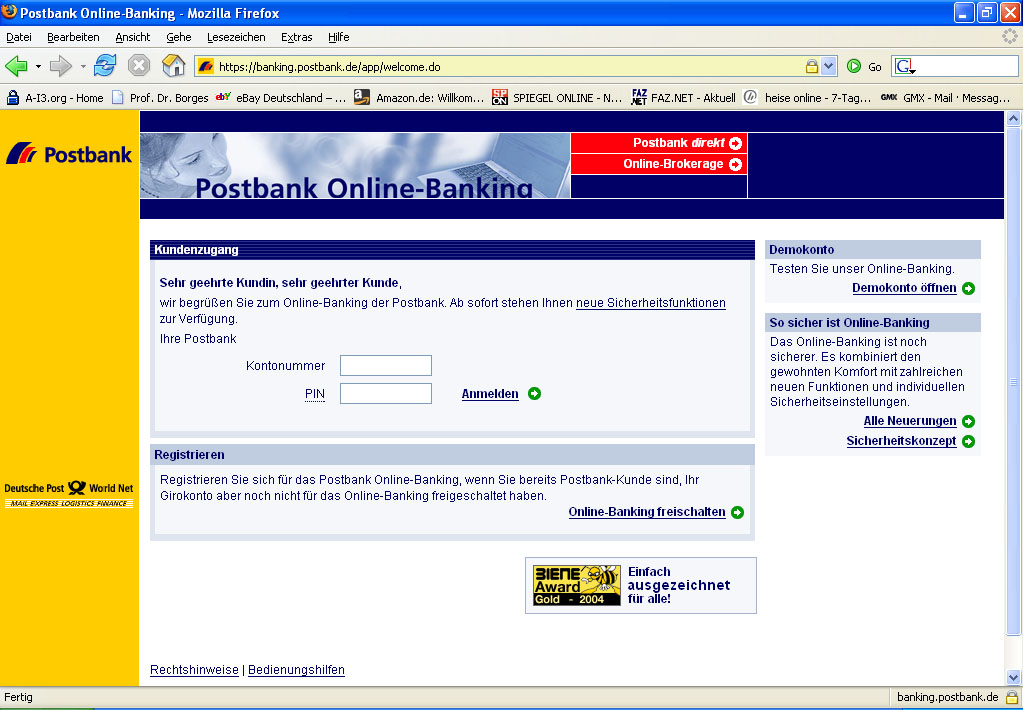Viewport: 1023px width, 710px height.
Task: Click the vertical scrollbar down arrow
Action: pyautogui.click(x=1013, y=677)
